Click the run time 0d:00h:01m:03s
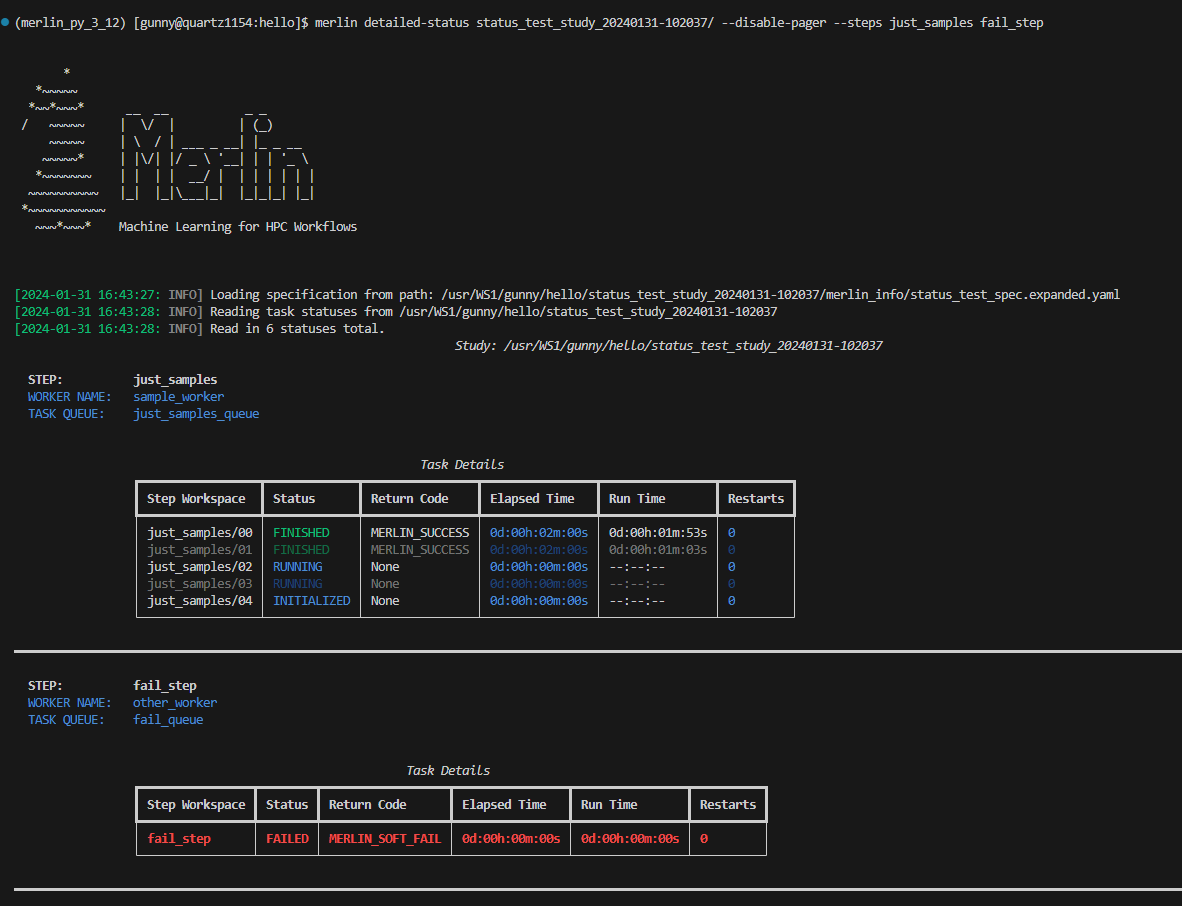The image size is (1182, 906). click(658, 550)
